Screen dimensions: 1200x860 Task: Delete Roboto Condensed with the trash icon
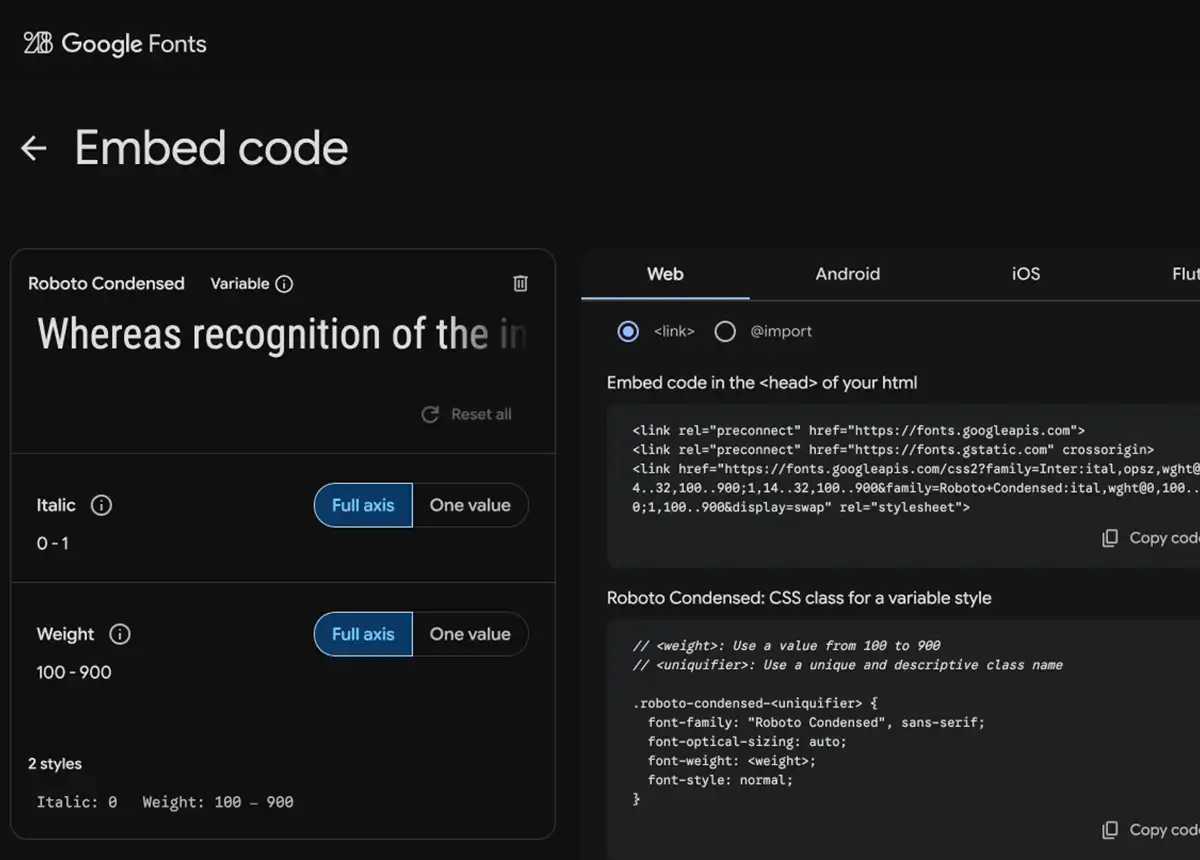520,284
